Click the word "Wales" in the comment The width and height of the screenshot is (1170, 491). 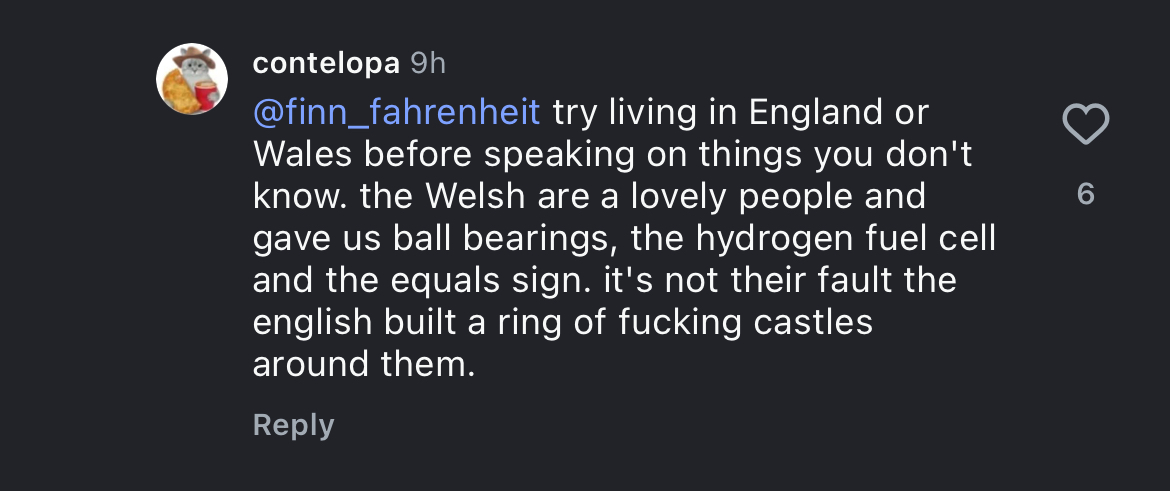(x=297, y=154)
